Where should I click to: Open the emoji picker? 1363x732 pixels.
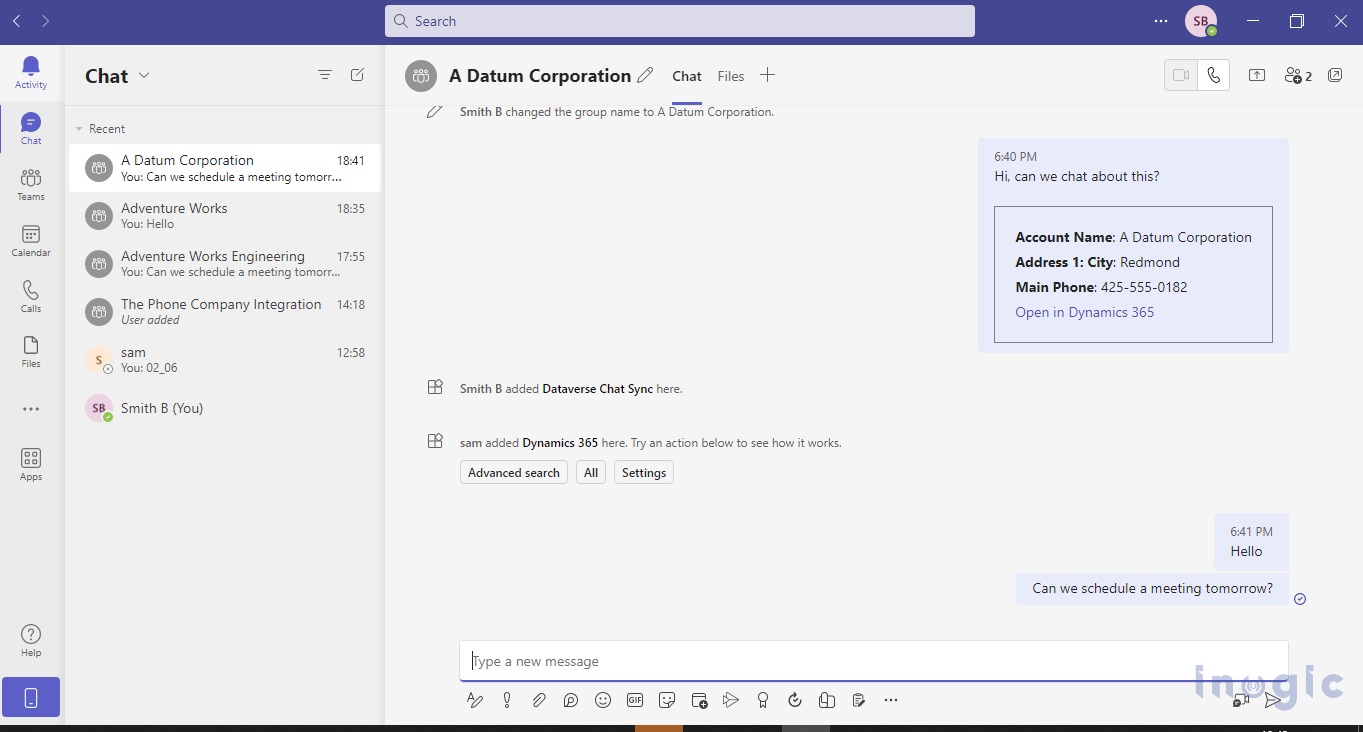pos(603,700)
